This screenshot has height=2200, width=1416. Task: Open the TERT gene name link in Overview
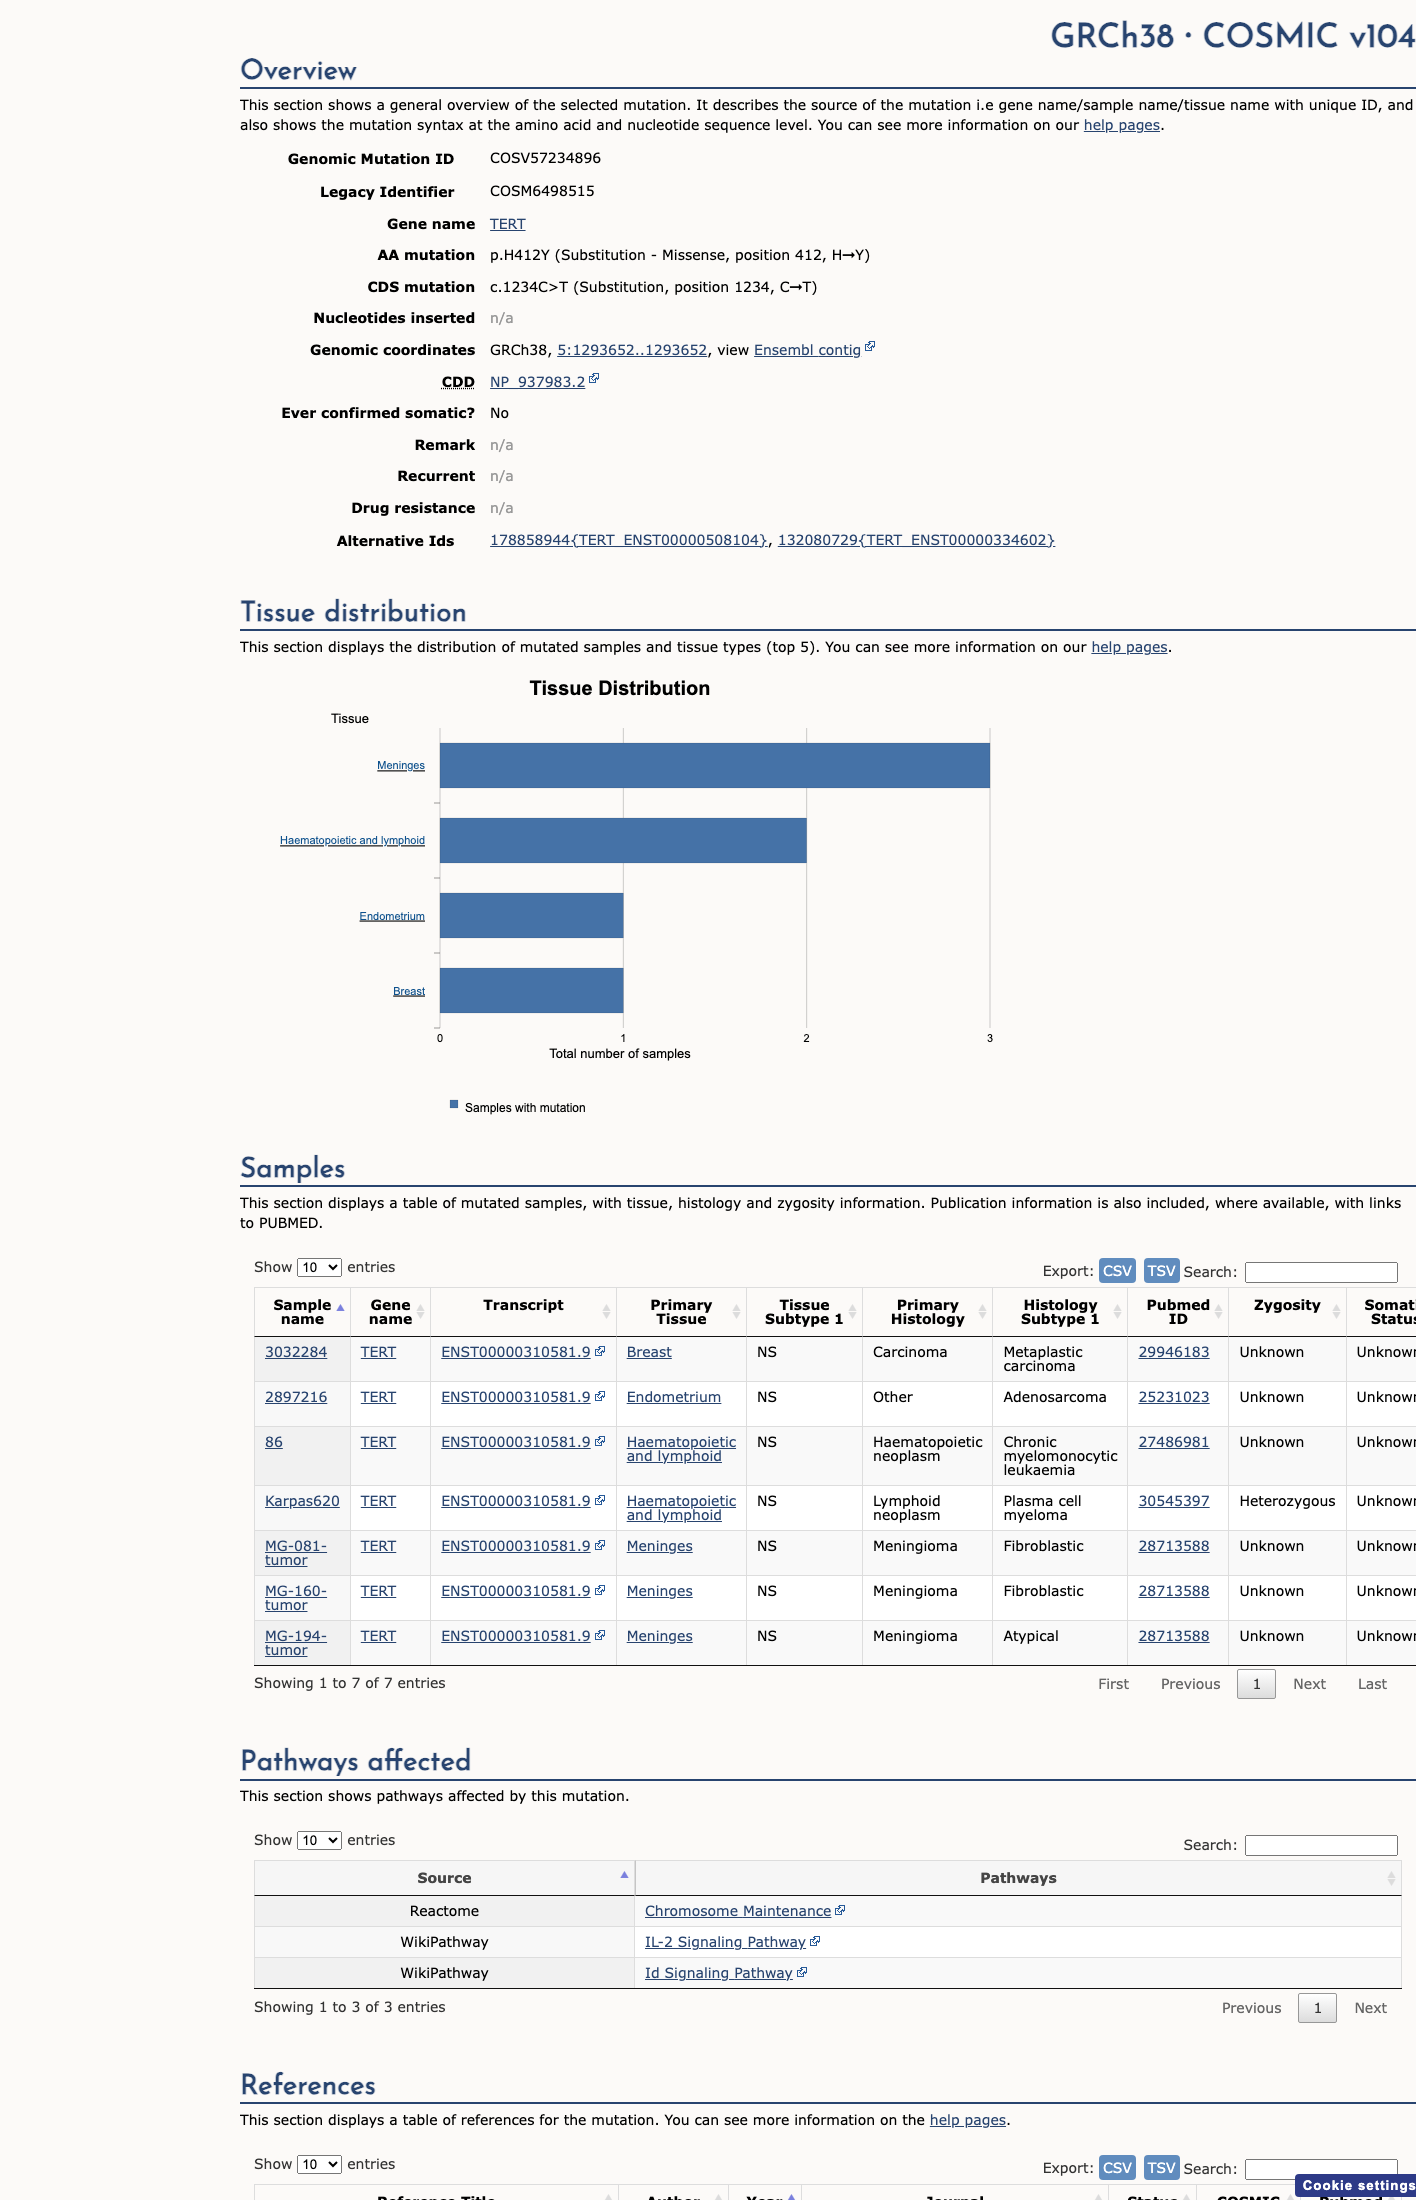pos(507,224)
